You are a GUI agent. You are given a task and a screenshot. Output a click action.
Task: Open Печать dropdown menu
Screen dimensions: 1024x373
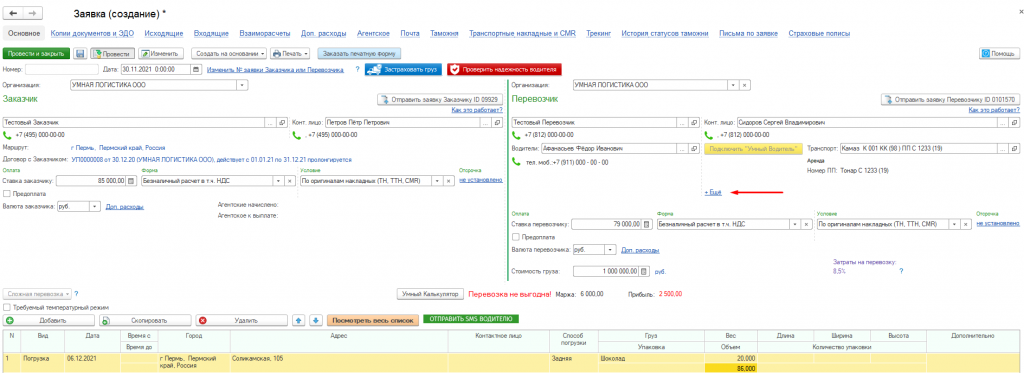tap(290, 54)
